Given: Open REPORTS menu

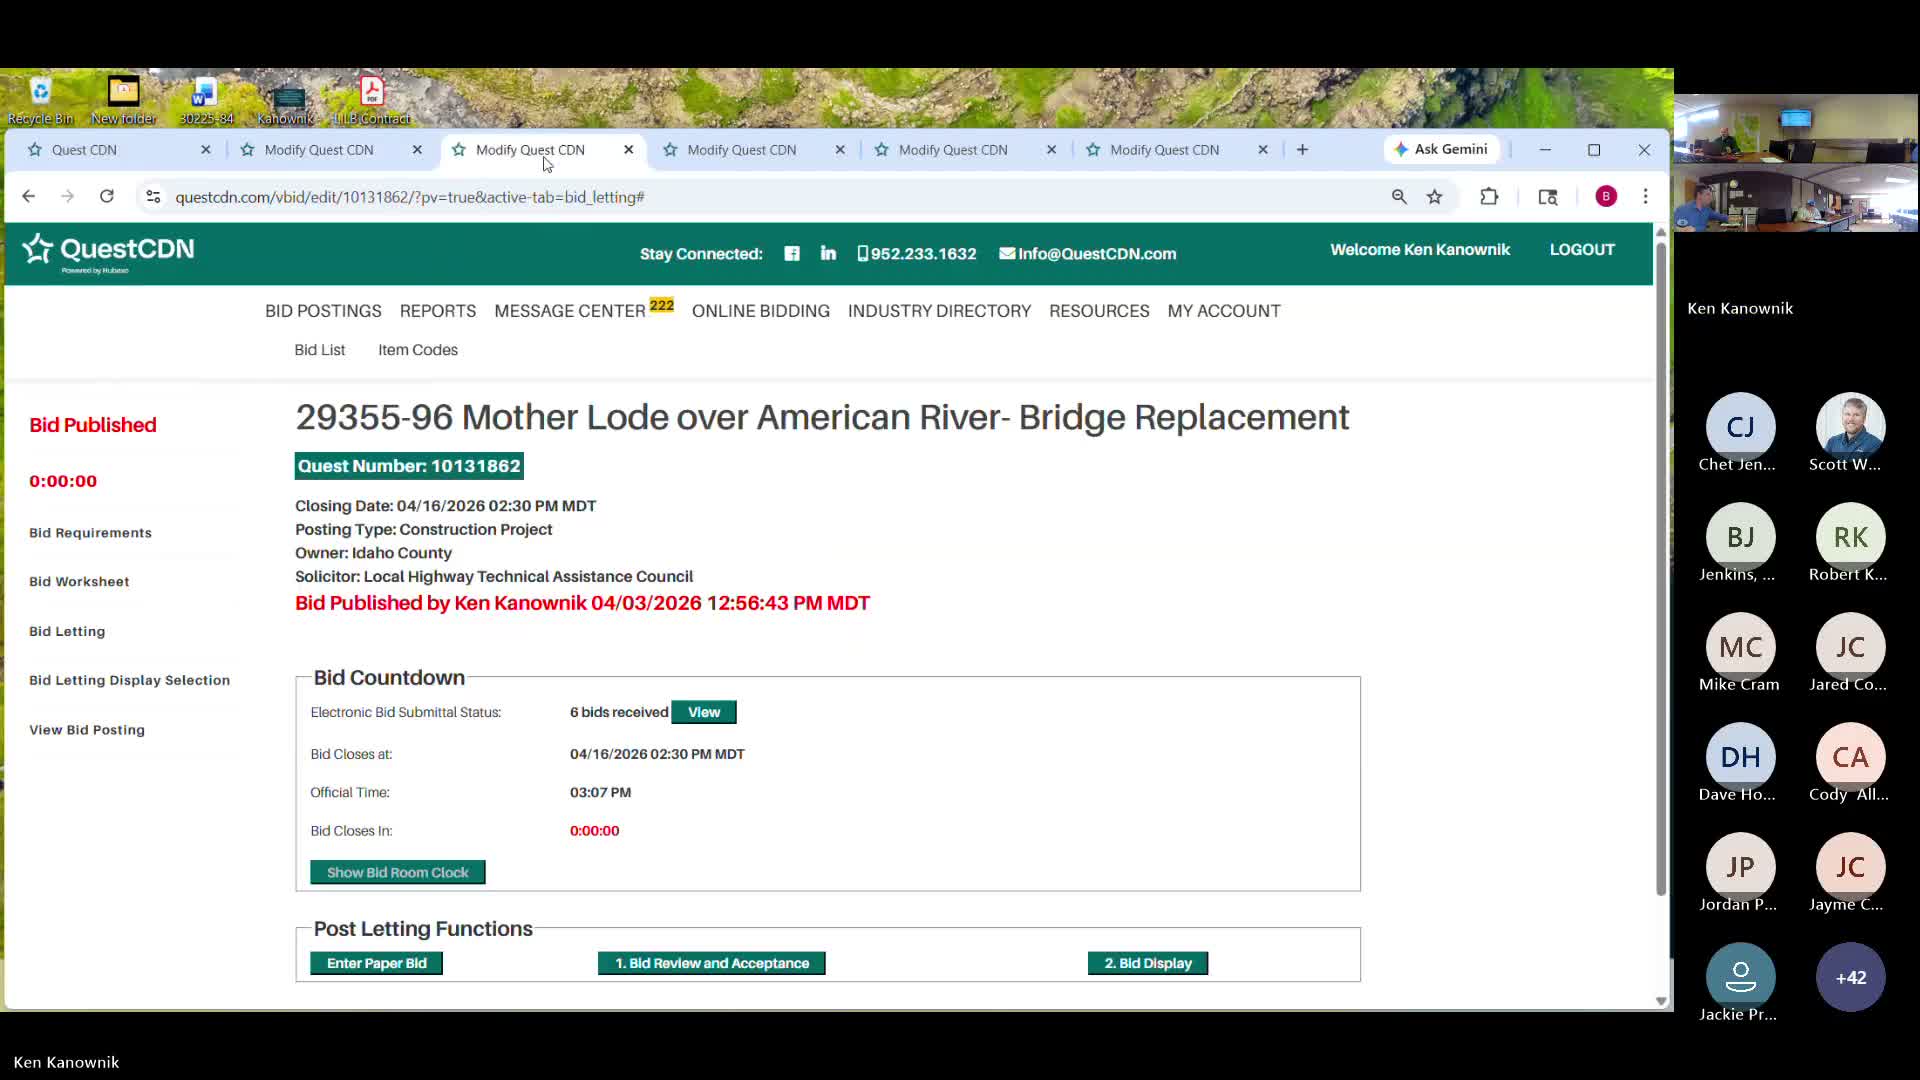Looking at the screenshot, I should coord(438,311).
